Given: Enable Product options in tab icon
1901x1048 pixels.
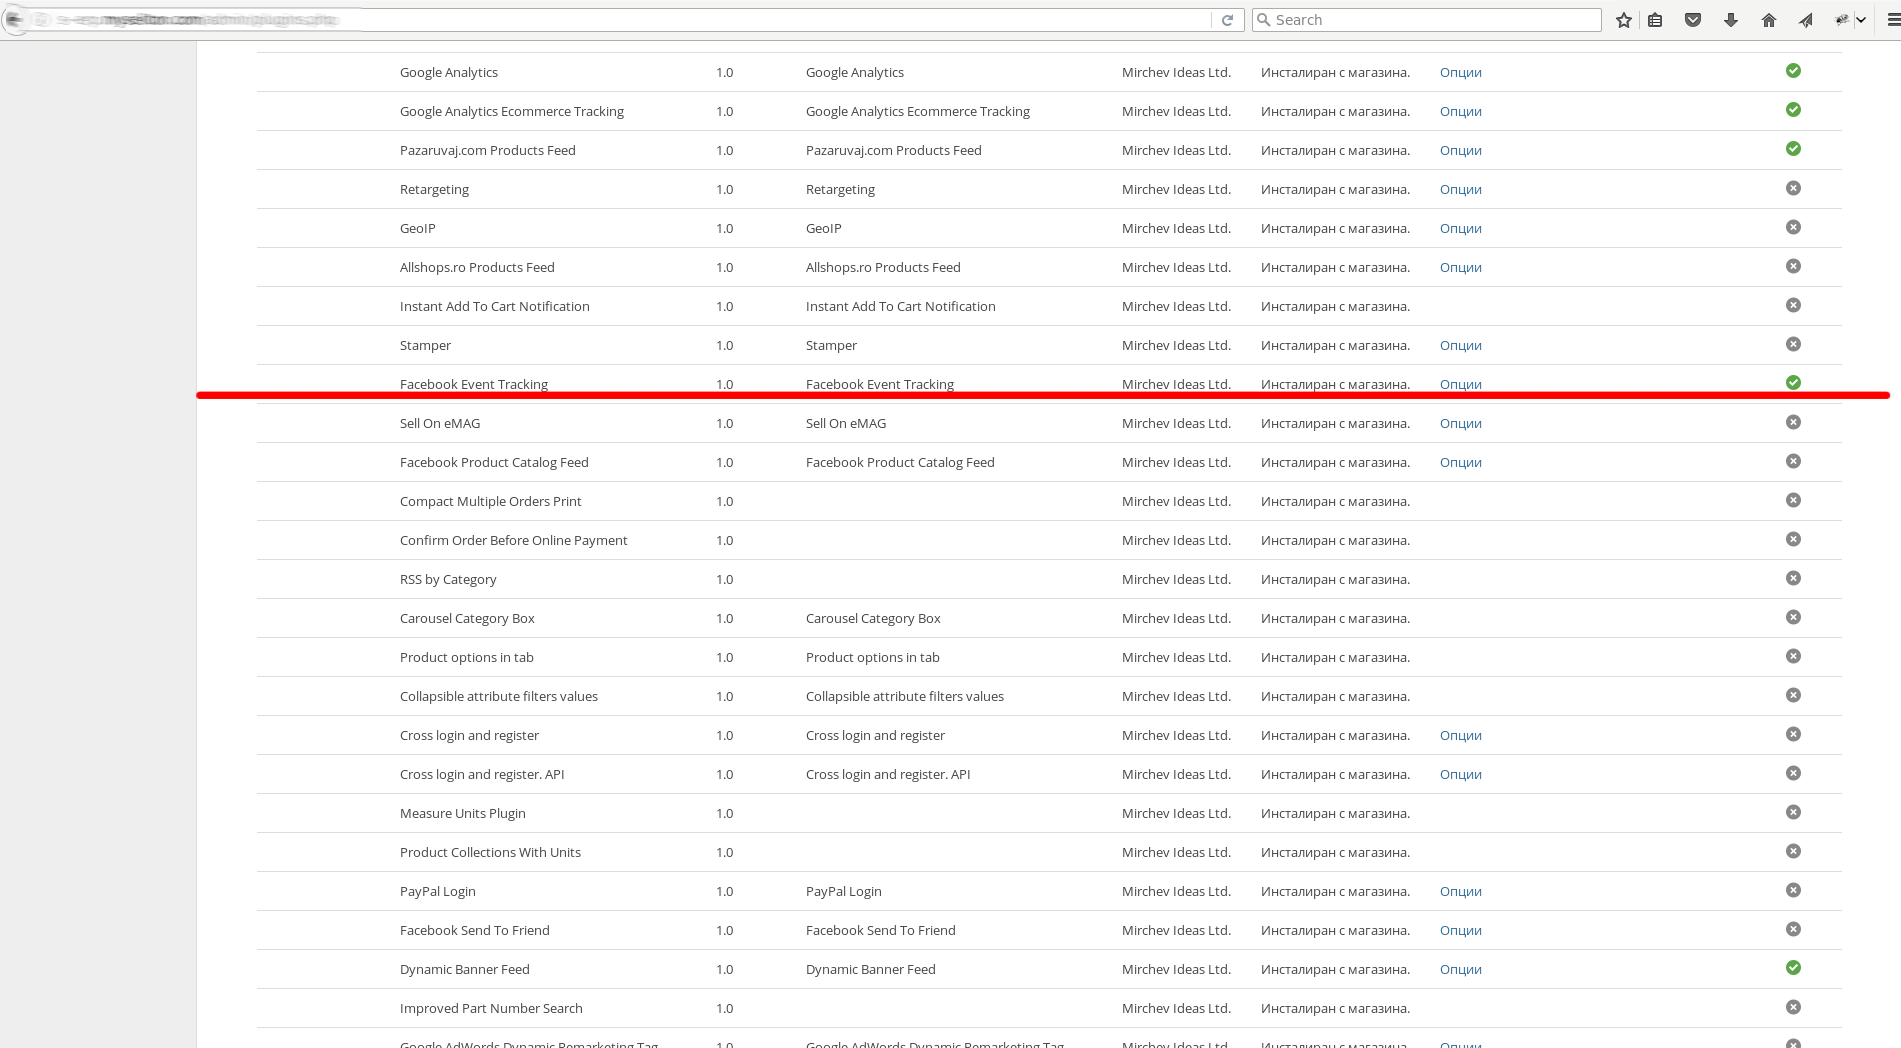Looking at the screenshot, I should (x=1793, y=656).
